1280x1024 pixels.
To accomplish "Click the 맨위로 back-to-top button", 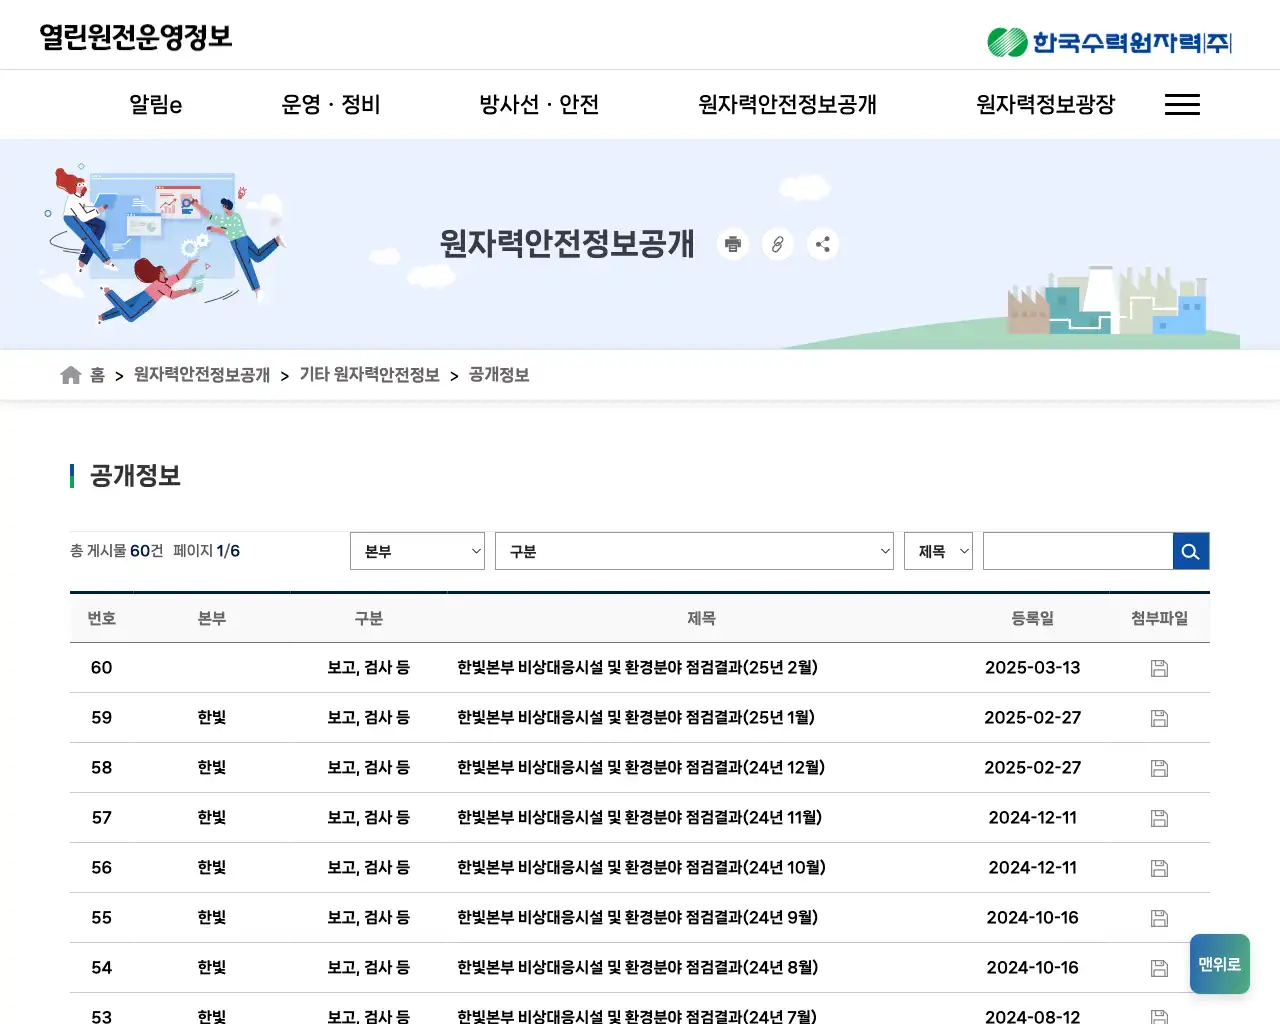I will (1220, 964).
